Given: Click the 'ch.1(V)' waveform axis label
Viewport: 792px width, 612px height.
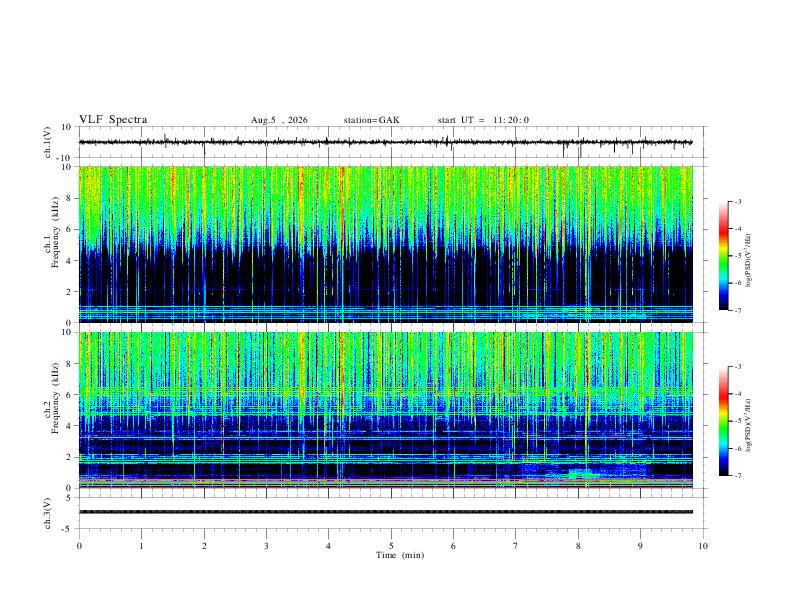Looking at the screenshot, I should [48, 142].
